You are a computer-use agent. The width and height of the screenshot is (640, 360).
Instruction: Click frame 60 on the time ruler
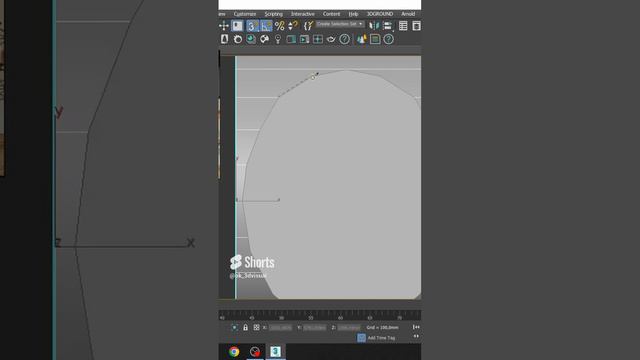point(340,317)
